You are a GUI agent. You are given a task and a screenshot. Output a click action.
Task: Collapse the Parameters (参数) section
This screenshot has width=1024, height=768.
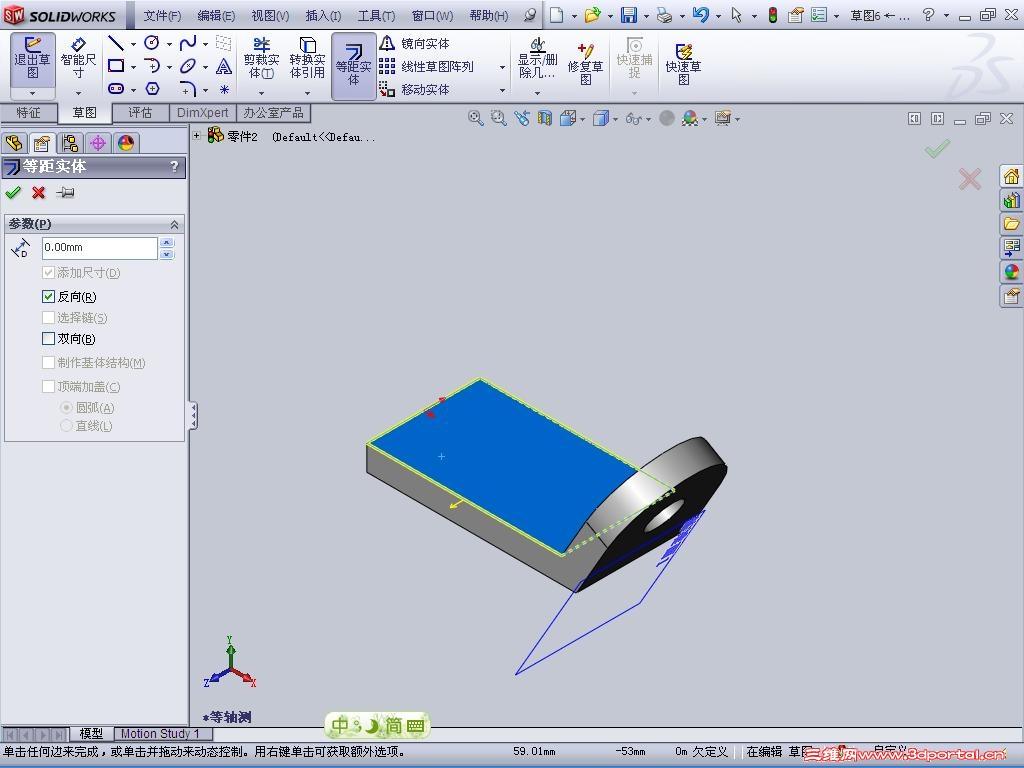click(x=174, y=224)
